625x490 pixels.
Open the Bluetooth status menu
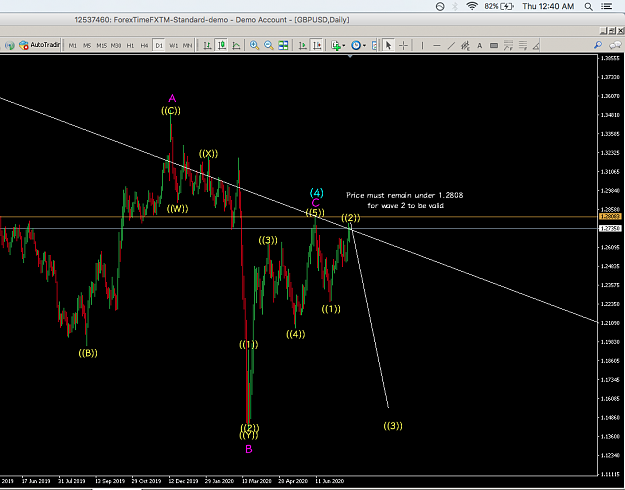[455, 6]
